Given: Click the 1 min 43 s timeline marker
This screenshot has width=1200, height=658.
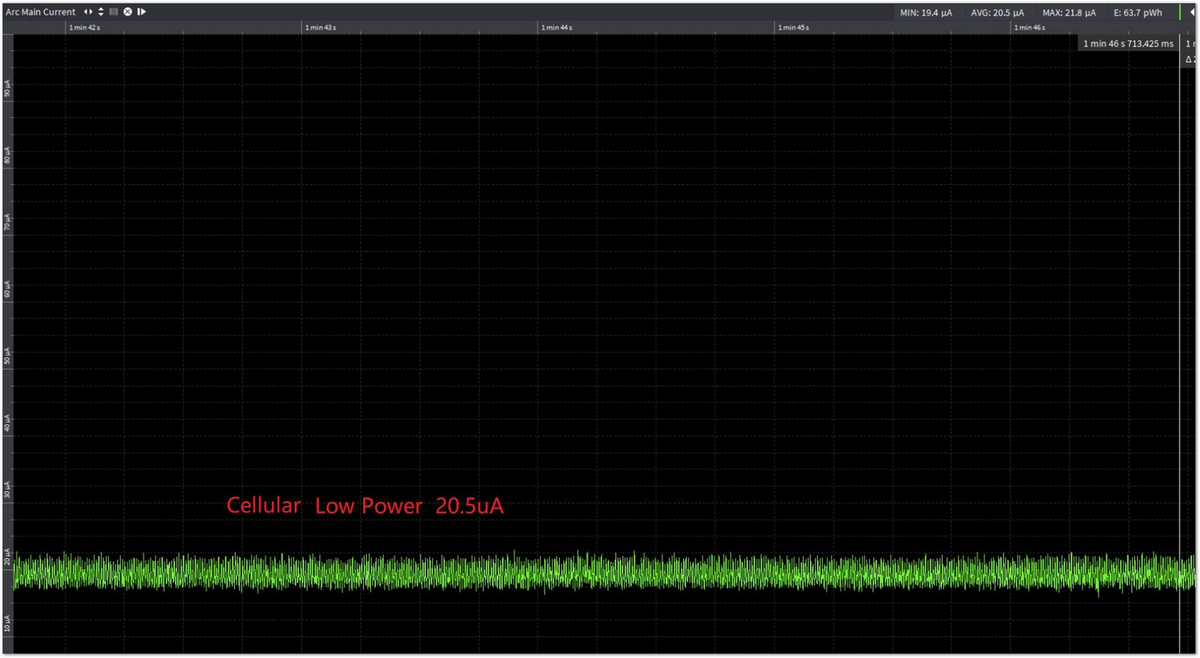Looking at the screenshot, I should pyautogui.click(x=320, y=28).
